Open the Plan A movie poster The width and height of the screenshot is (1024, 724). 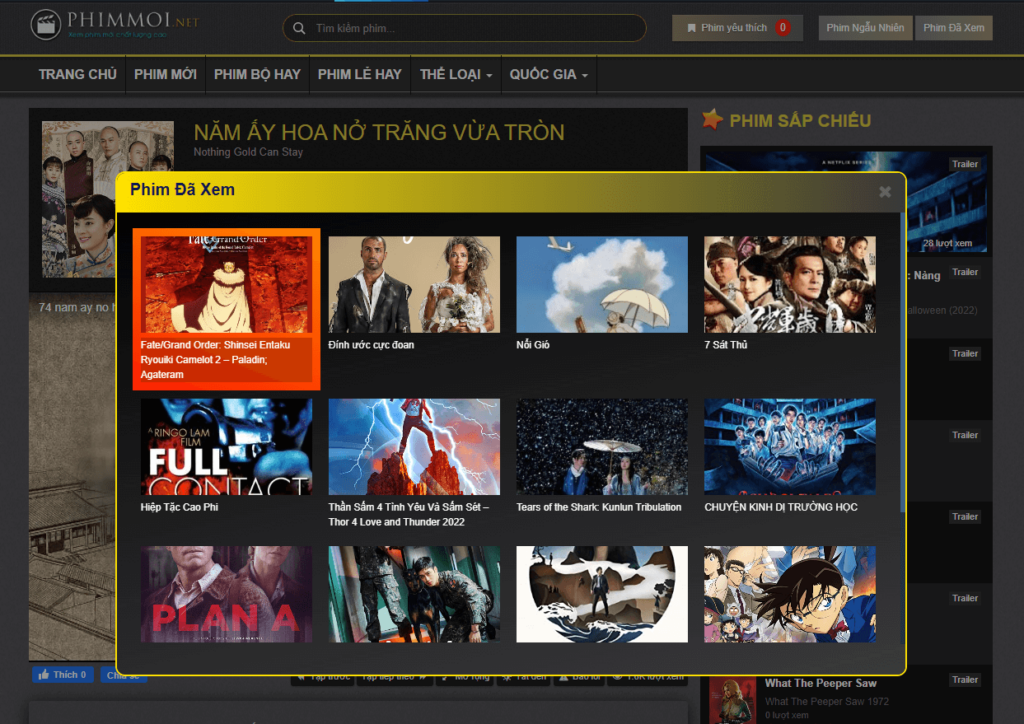[227, 594]
